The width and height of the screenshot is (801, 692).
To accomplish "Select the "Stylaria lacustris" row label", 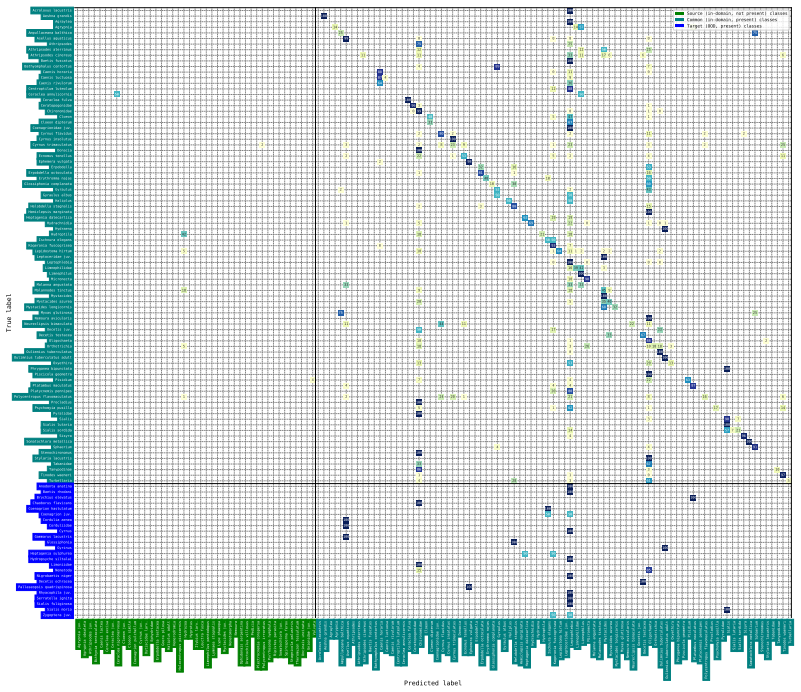I will pos(54,458).
